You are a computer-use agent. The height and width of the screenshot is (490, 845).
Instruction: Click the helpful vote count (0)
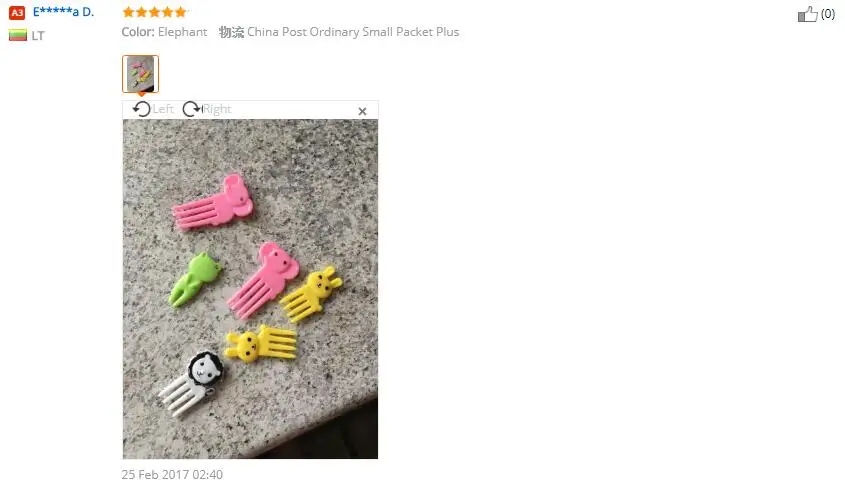tap(828, 14)
